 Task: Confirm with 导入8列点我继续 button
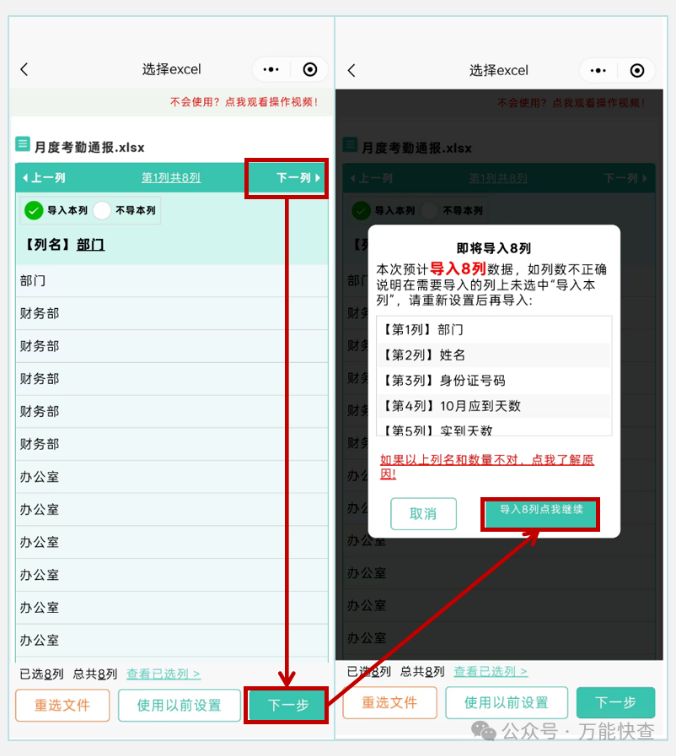click(540, 514)
